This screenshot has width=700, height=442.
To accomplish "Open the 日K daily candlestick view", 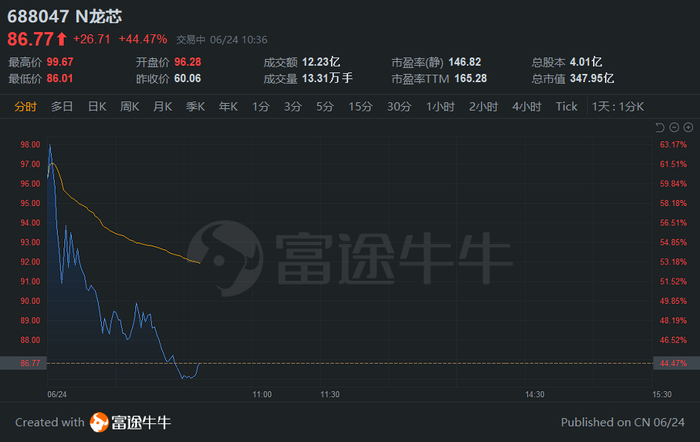I will 97,106.
